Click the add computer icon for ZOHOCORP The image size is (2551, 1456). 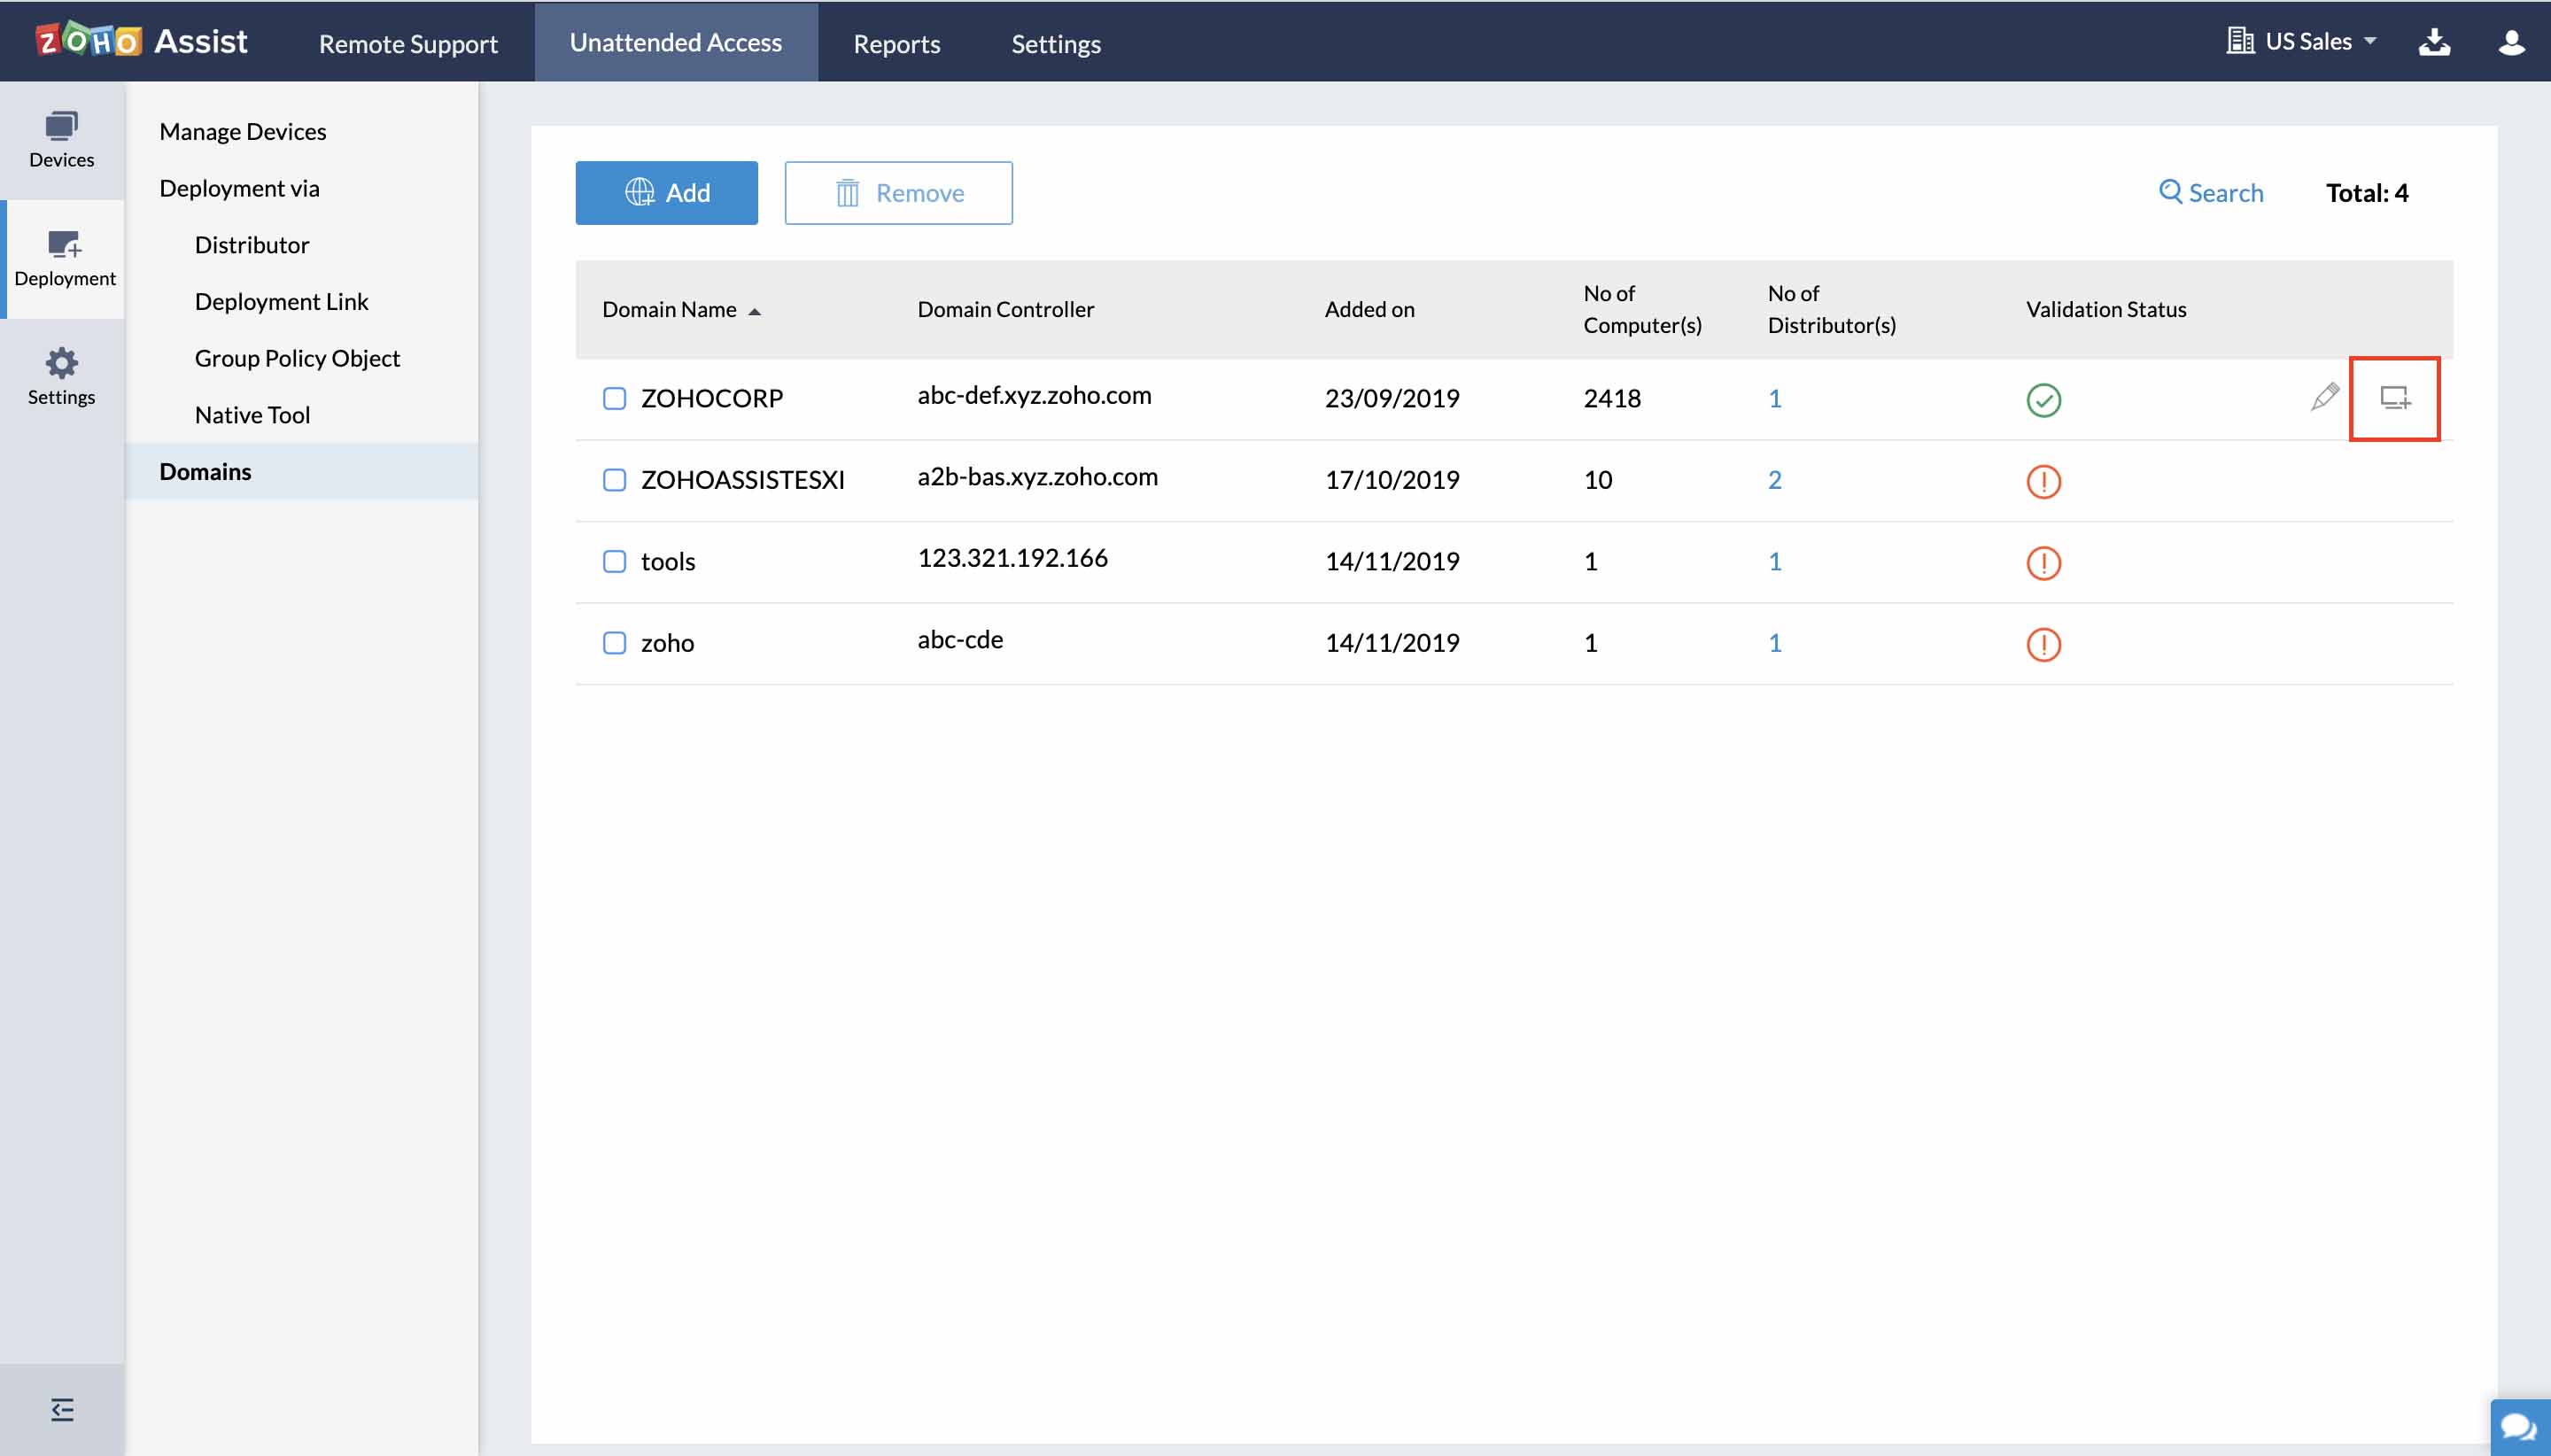coord(2394,398)
